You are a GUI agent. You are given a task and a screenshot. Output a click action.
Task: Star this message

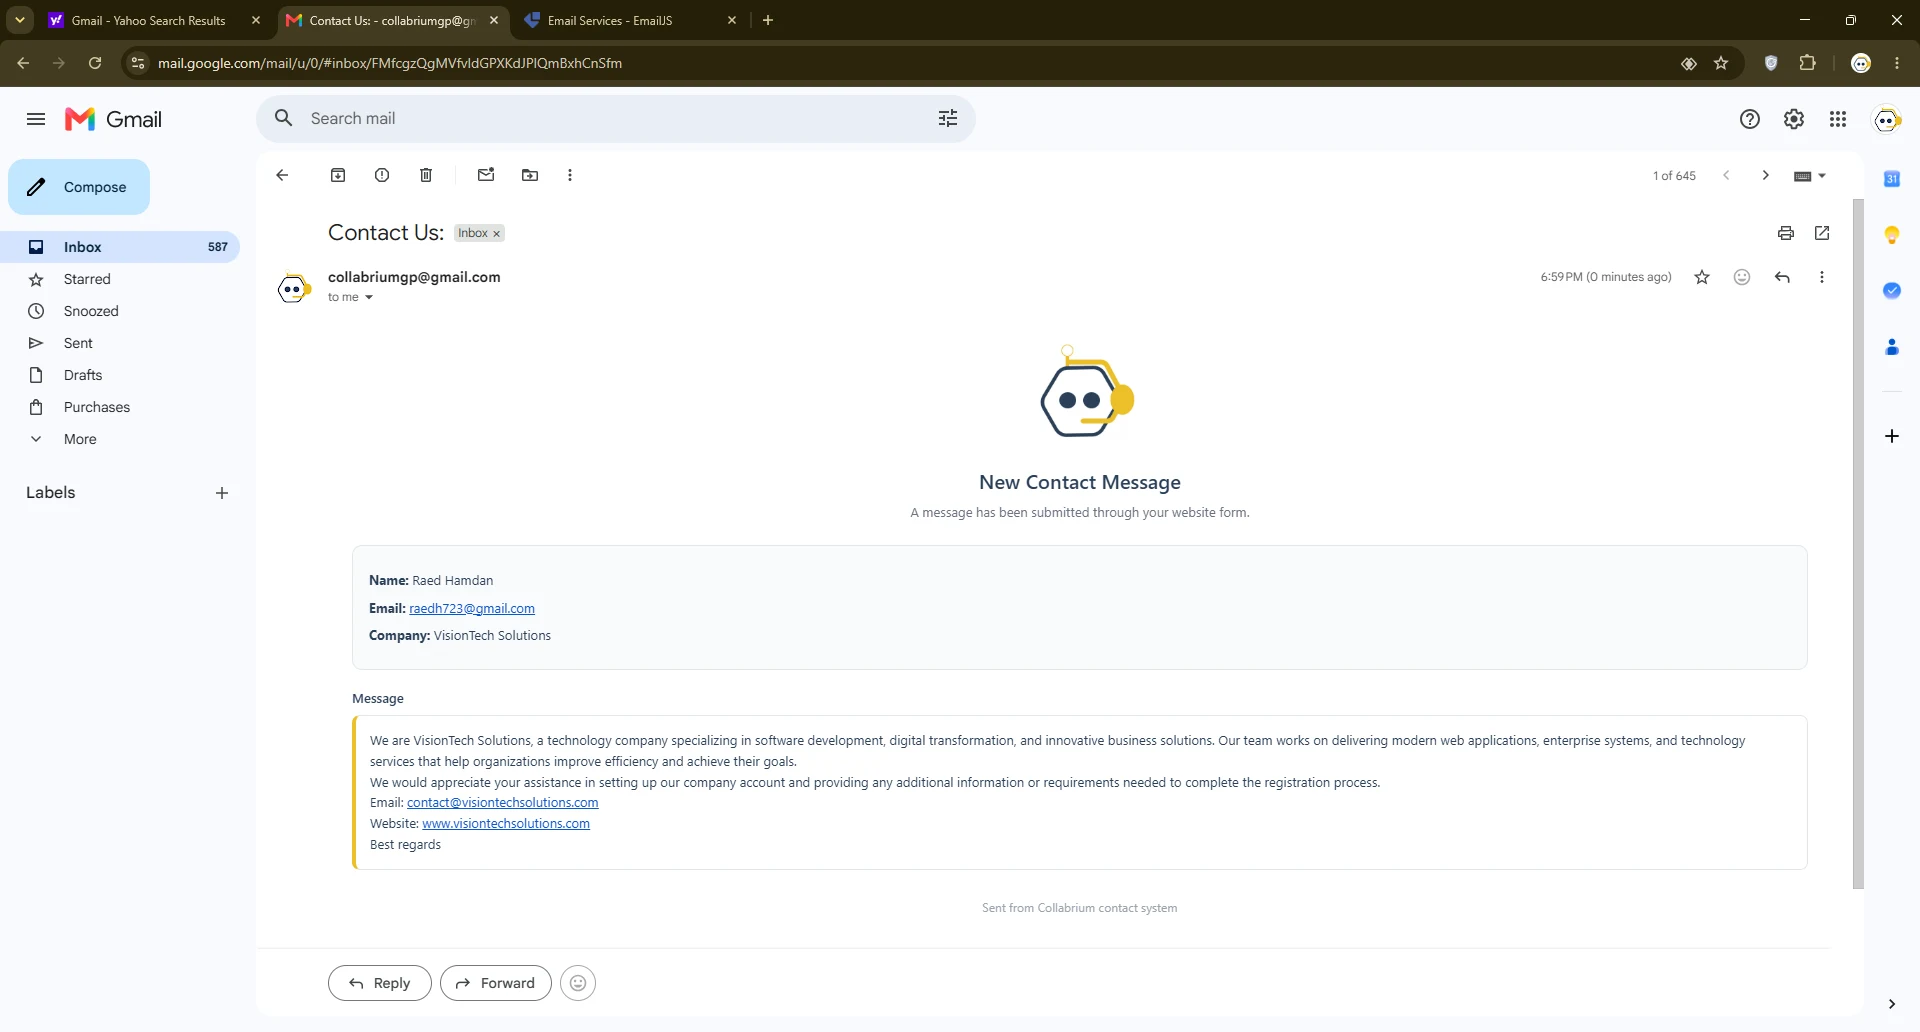point(1702,277)
